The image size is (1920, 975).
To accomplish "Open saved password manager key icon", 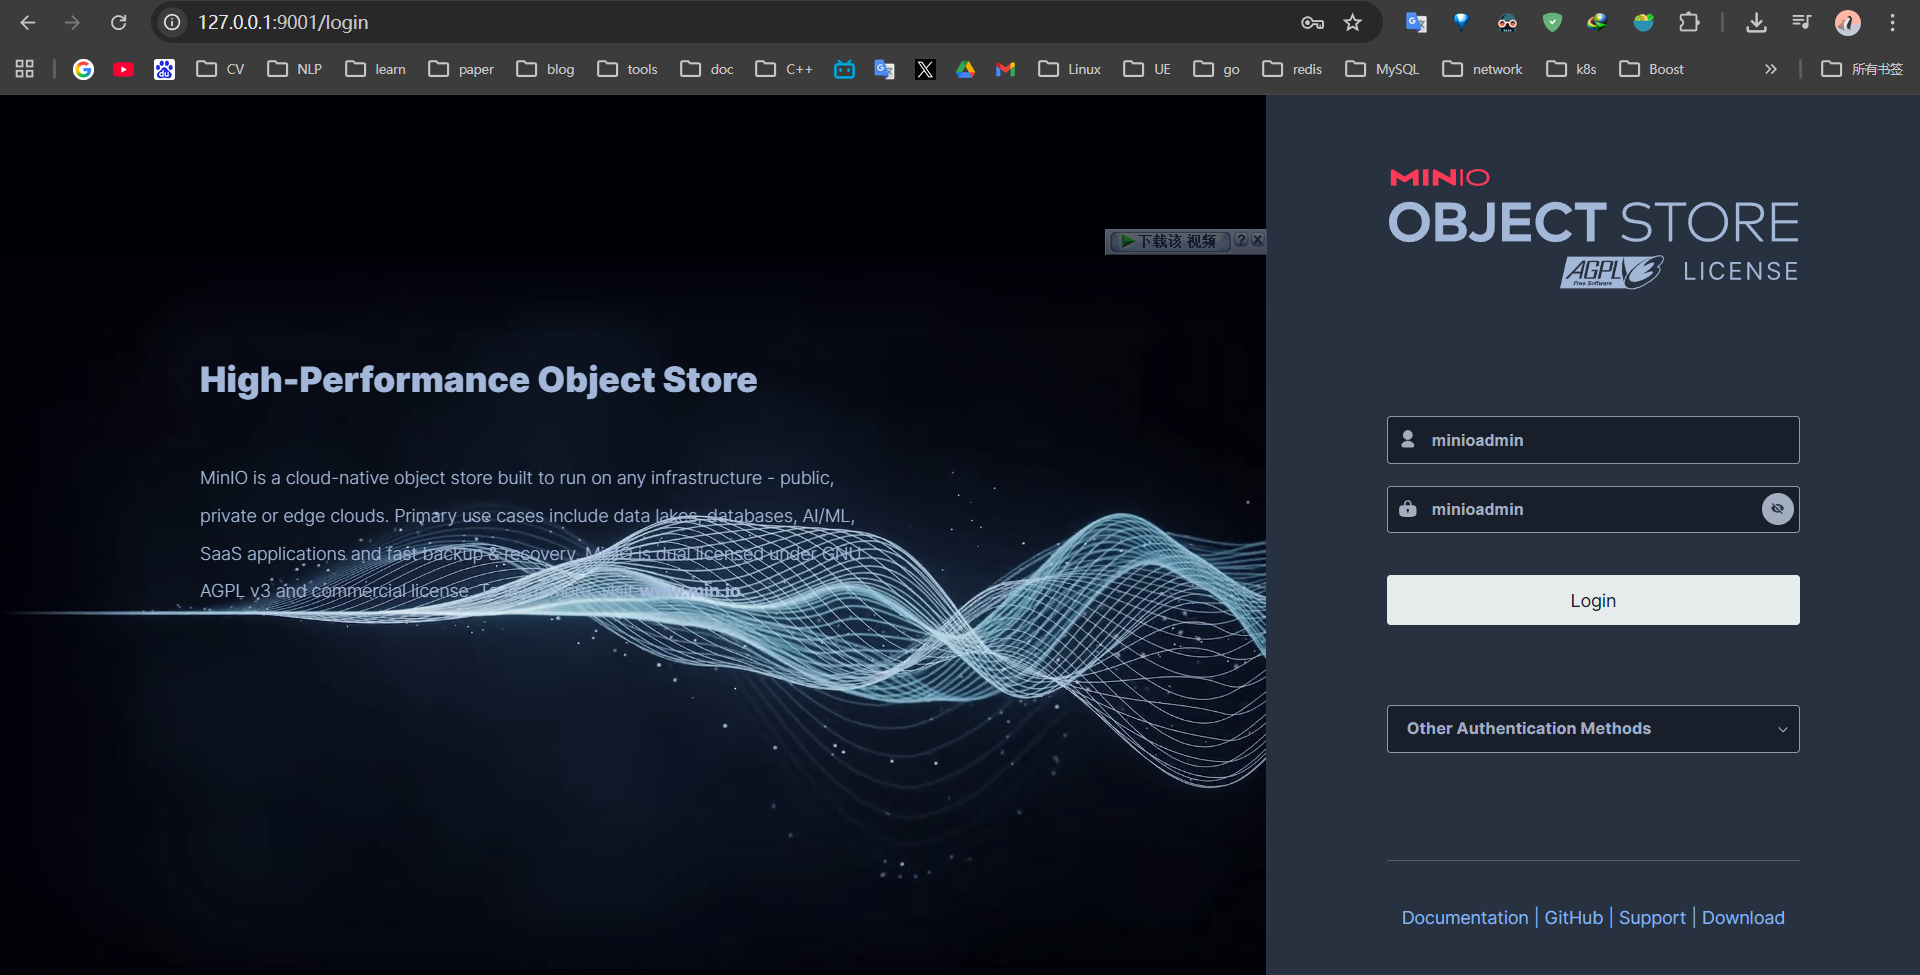I will 1312,22.
